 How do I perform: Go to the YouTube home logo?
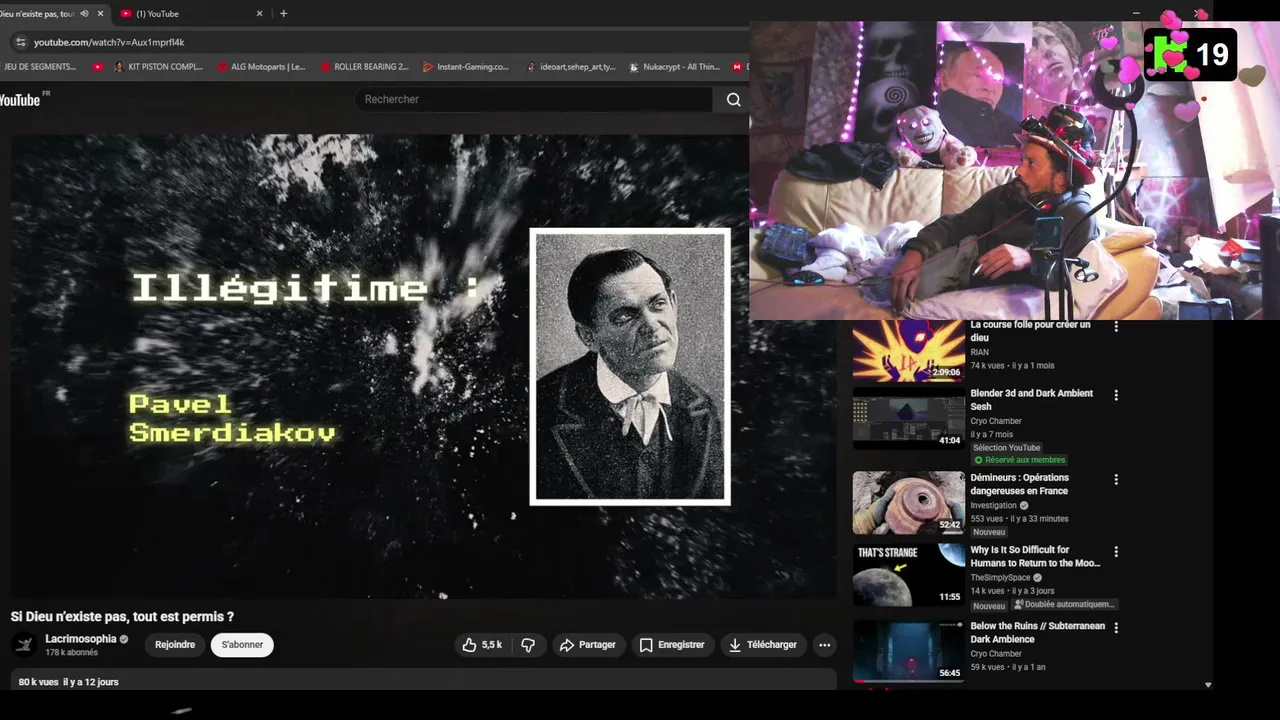click(x=22, y=99)
